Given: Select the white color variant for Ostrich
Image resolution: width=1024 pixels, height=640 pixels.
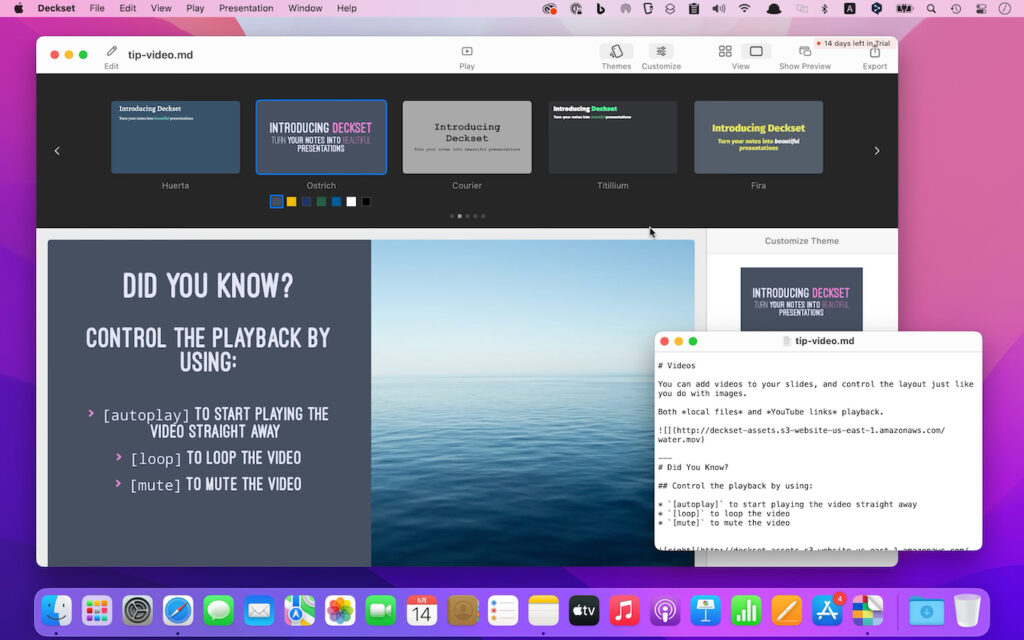Looking at the screenshot, I should click(x=350, y=201).
